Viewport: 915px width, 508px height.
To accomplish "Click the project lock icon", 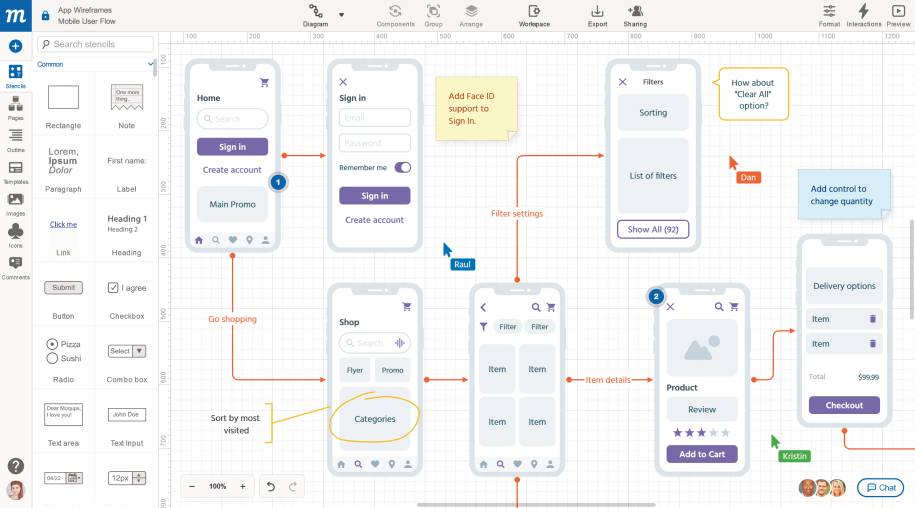I will point(46,16).
